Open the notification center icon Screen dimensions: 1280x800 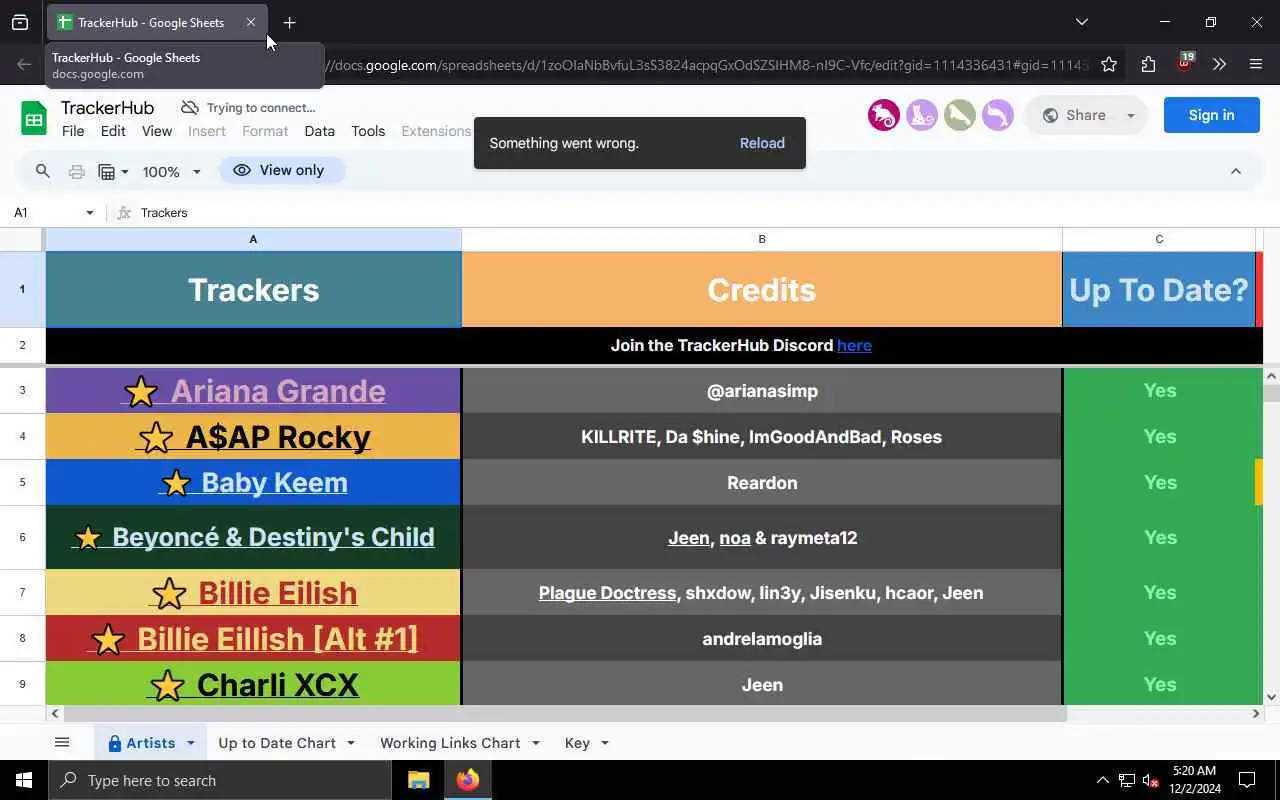tap(1247, 780)
